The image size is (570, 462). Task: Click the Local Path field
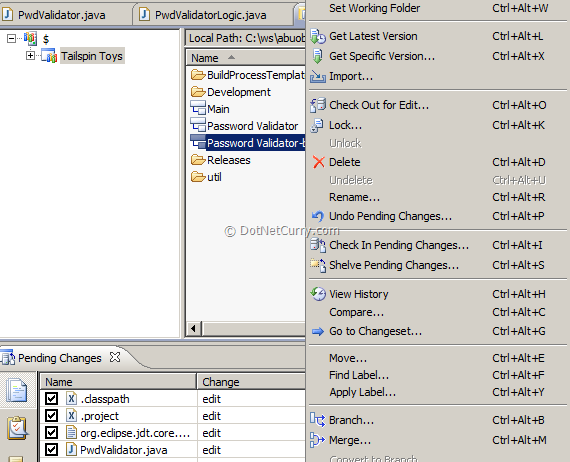click(246, 38)
